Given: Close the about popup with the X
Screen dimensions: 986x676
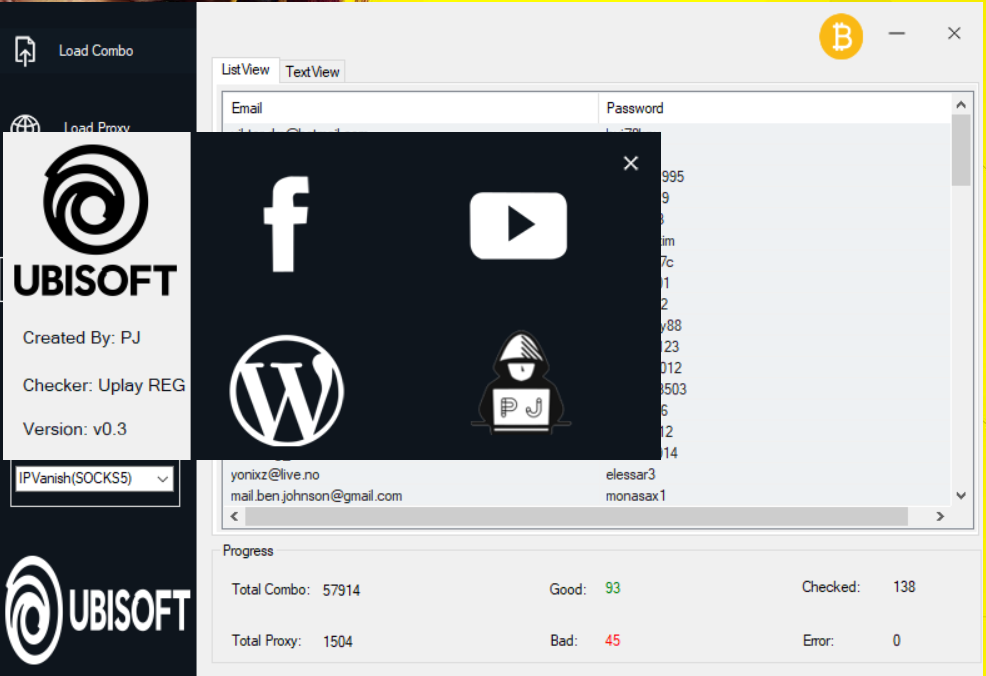Looking at the screenshot, I should coord(631,163).
